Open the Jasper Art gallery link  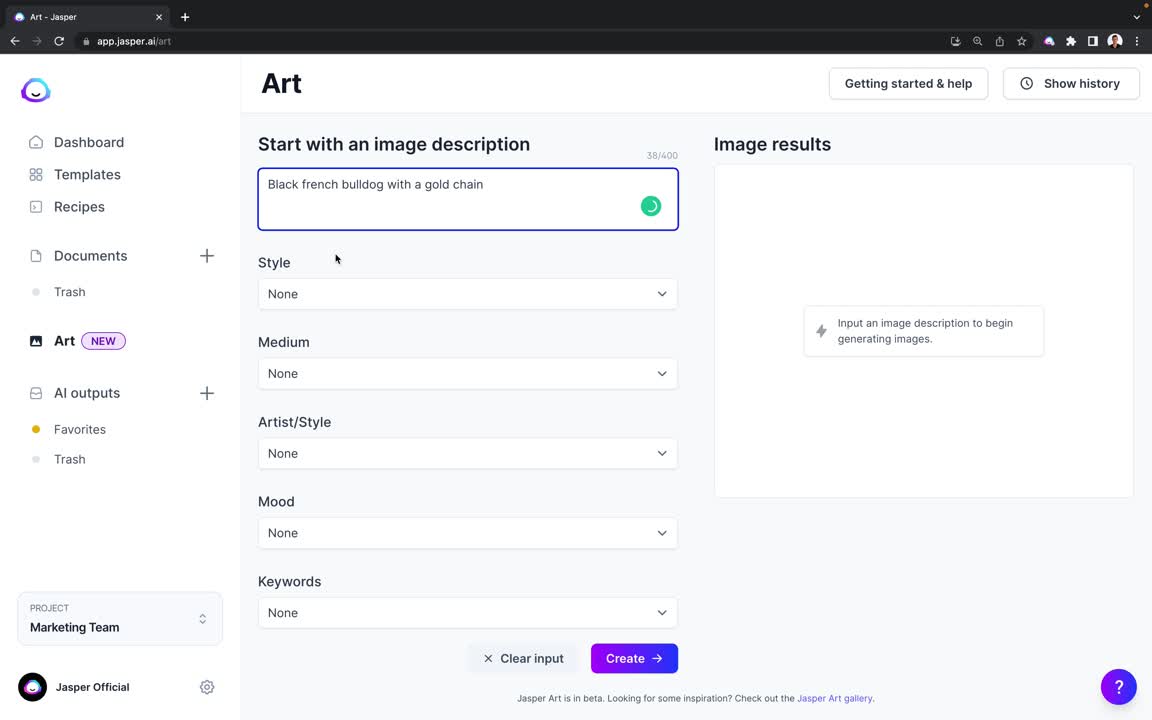[x=835, y=698]
